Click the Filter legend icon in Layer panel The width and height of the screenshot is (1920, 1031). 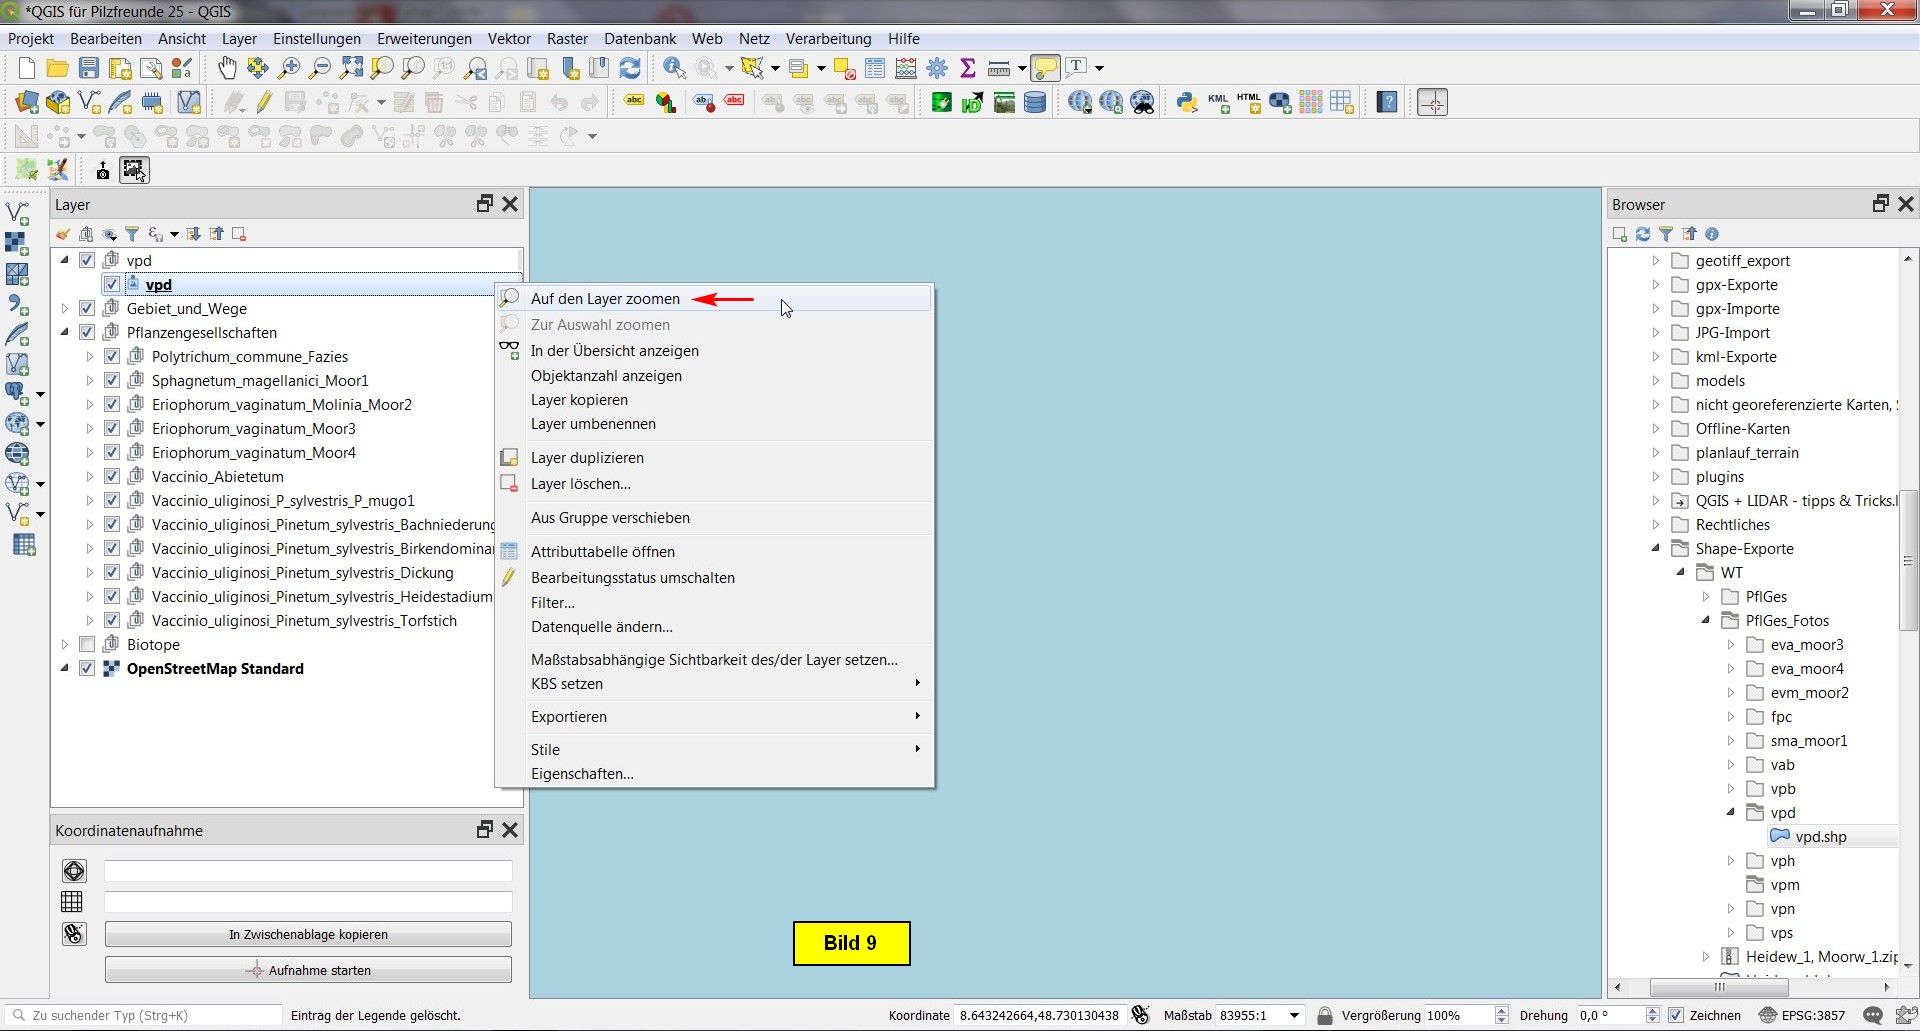point(132,234)
